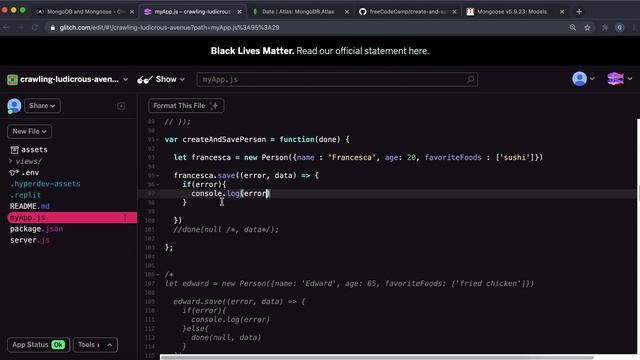The width and height of the screenshot is (640, 360).
Task: Click the browser back arrow
Action: point(6,27)
